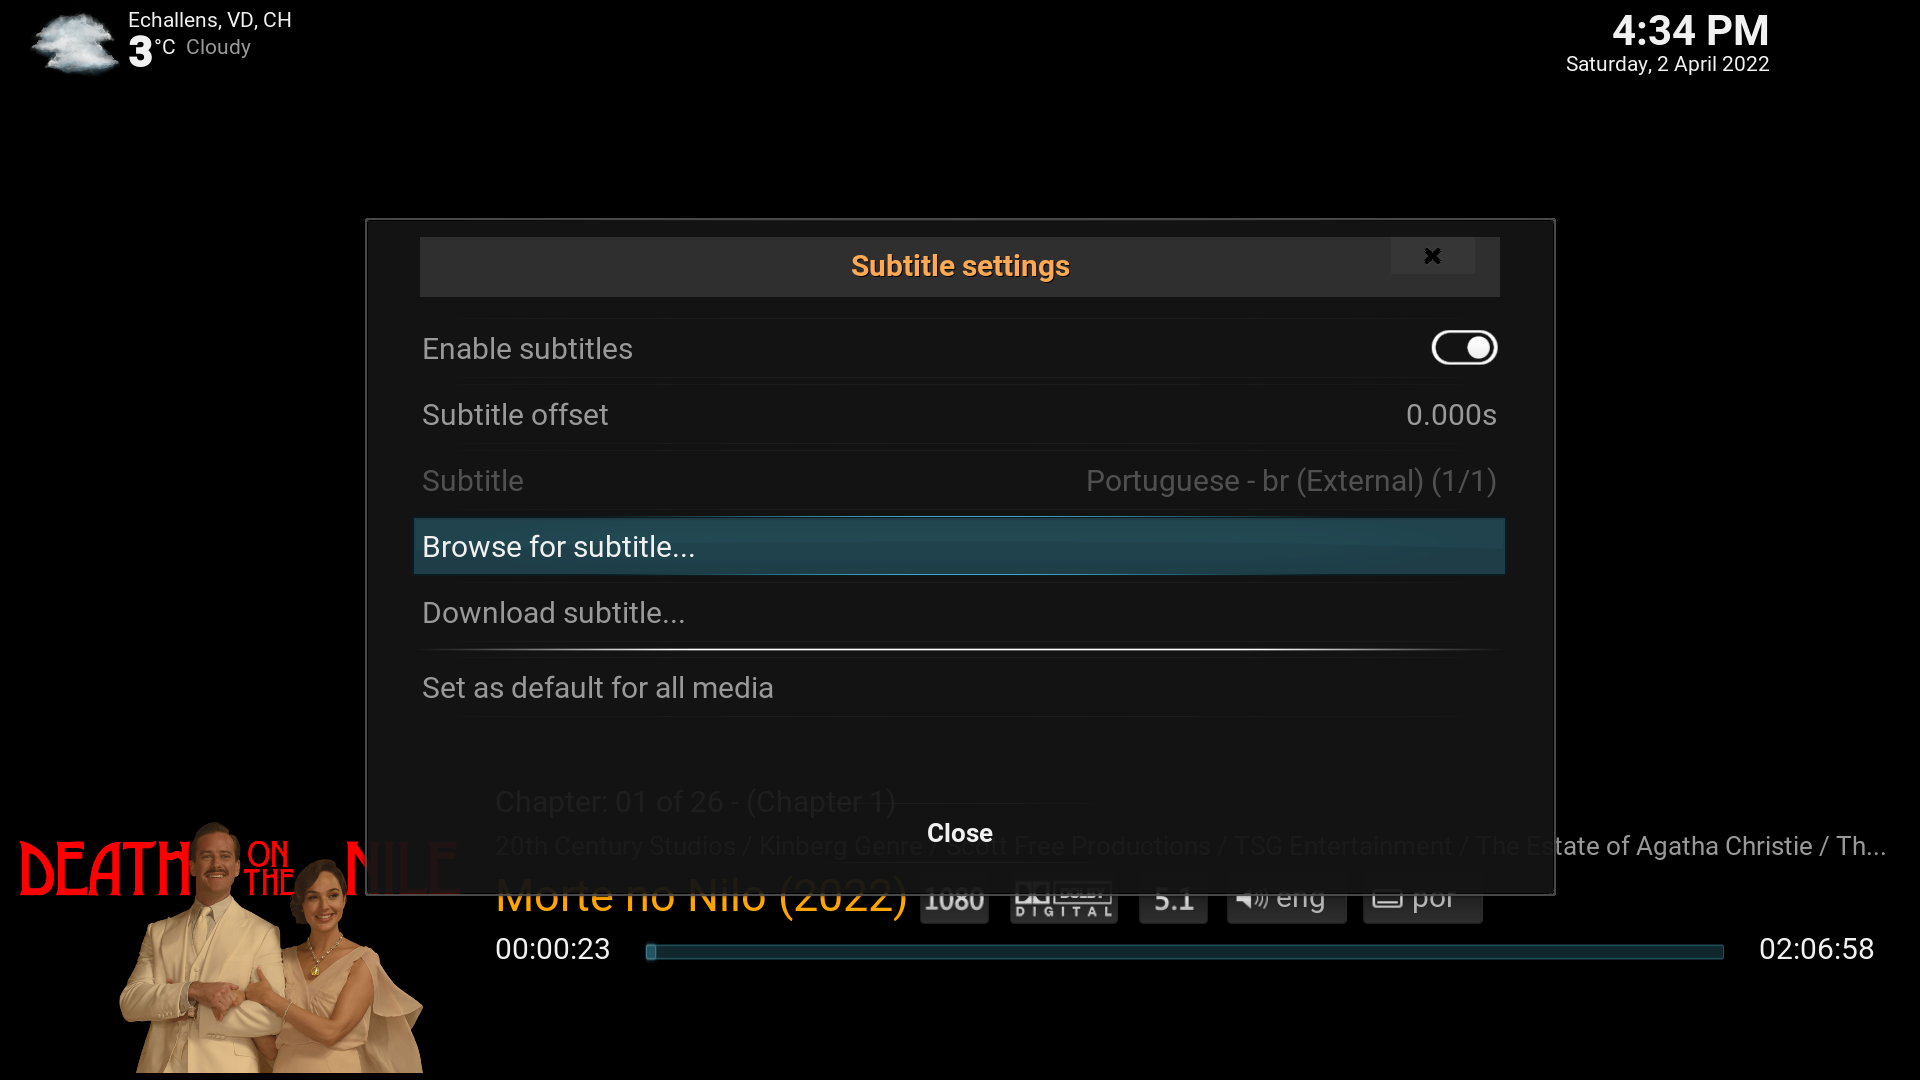Open the Subtitle offset setting
The image size is (1920, 1080).
pyautogui.click(x=959, y=414)
